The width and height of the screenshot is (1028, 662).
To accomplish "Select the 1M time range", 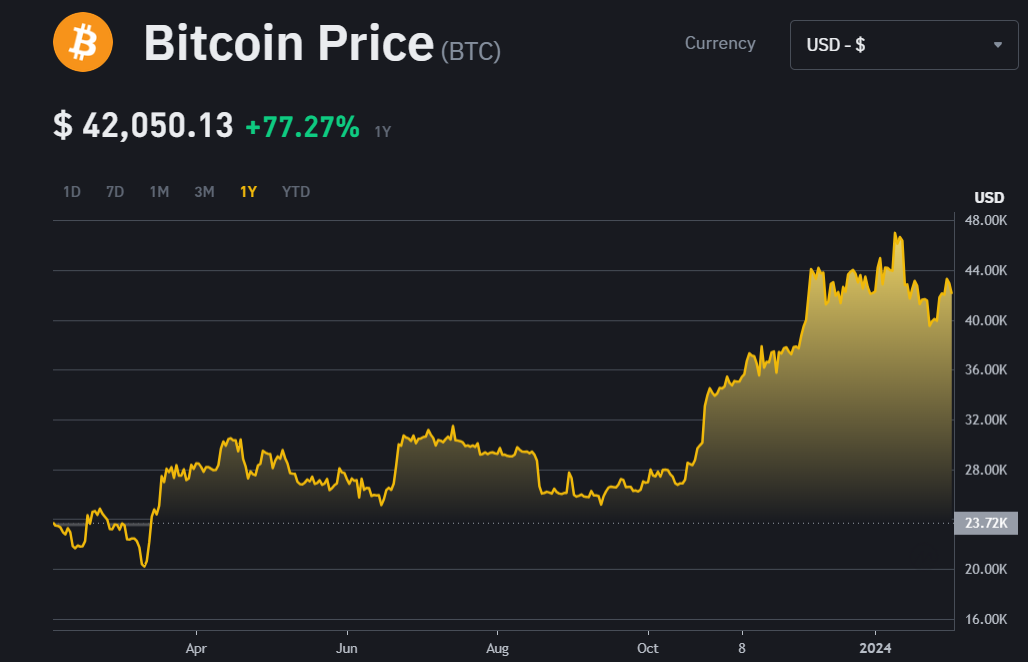I will pyautogui.click(x=159, y=192).
